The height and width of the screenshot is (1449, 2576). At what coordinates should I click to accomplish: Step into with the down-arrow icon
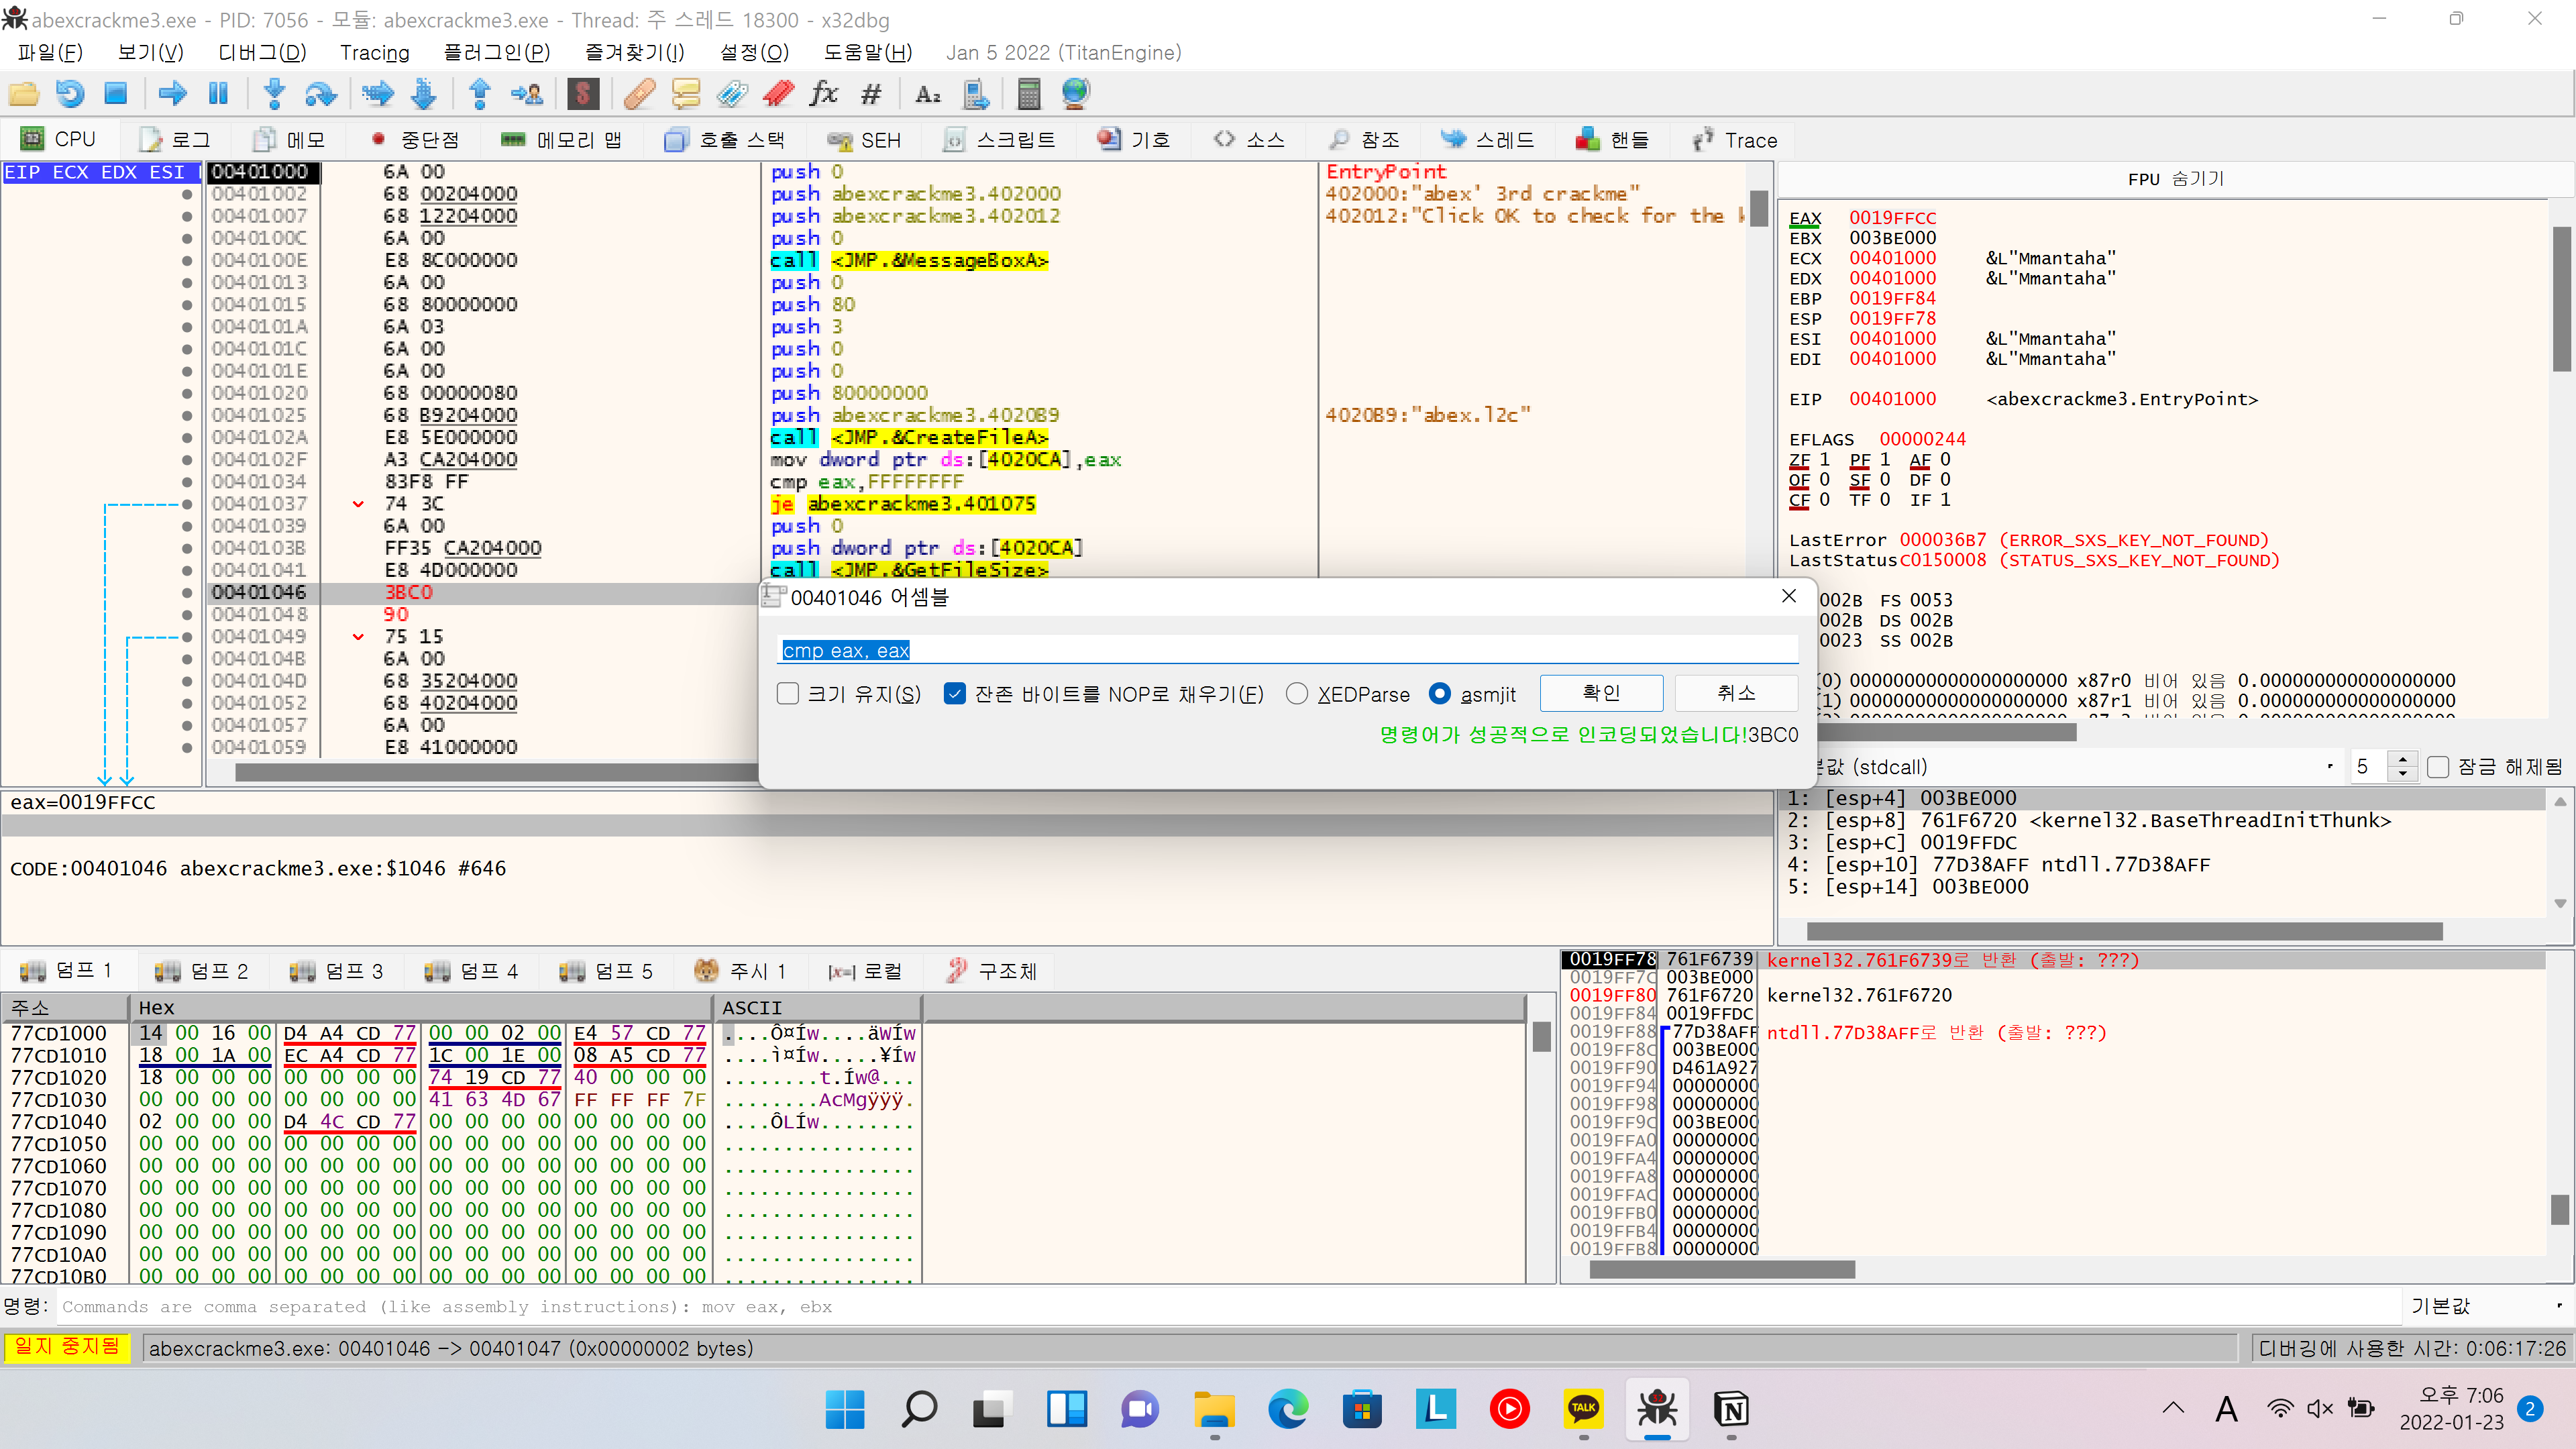coord(274,94)
